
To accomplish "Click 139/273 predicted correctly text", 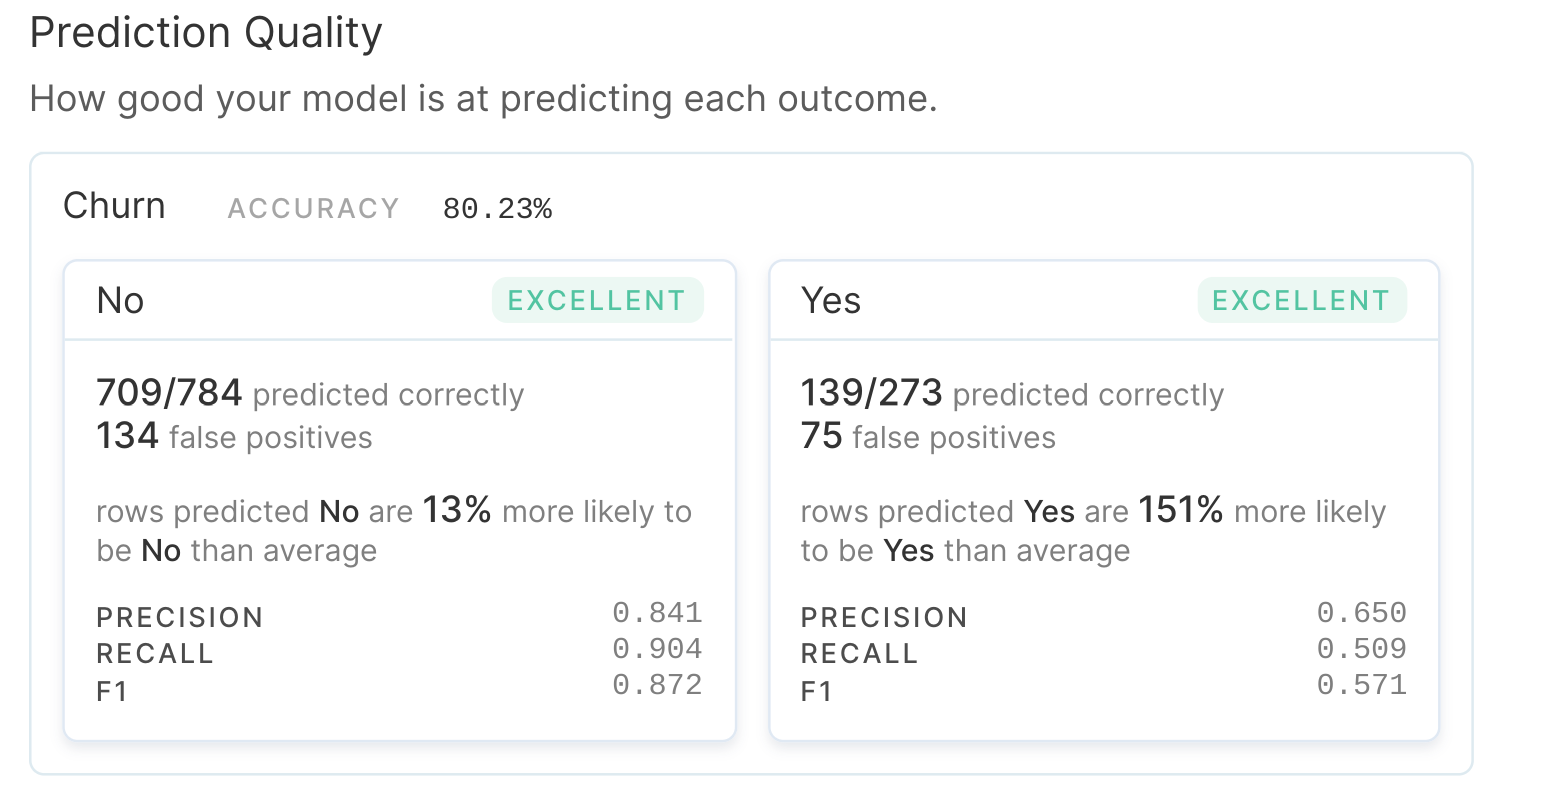I will pos(1011,394).
